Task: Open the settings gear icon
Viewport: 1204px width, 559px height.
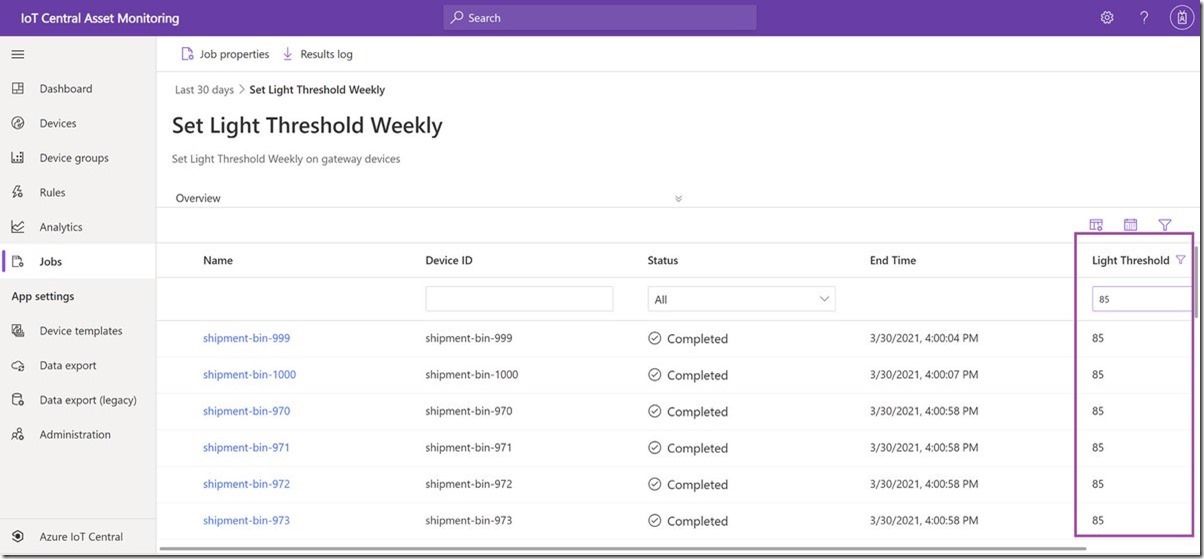Action: click(1107, 18)
